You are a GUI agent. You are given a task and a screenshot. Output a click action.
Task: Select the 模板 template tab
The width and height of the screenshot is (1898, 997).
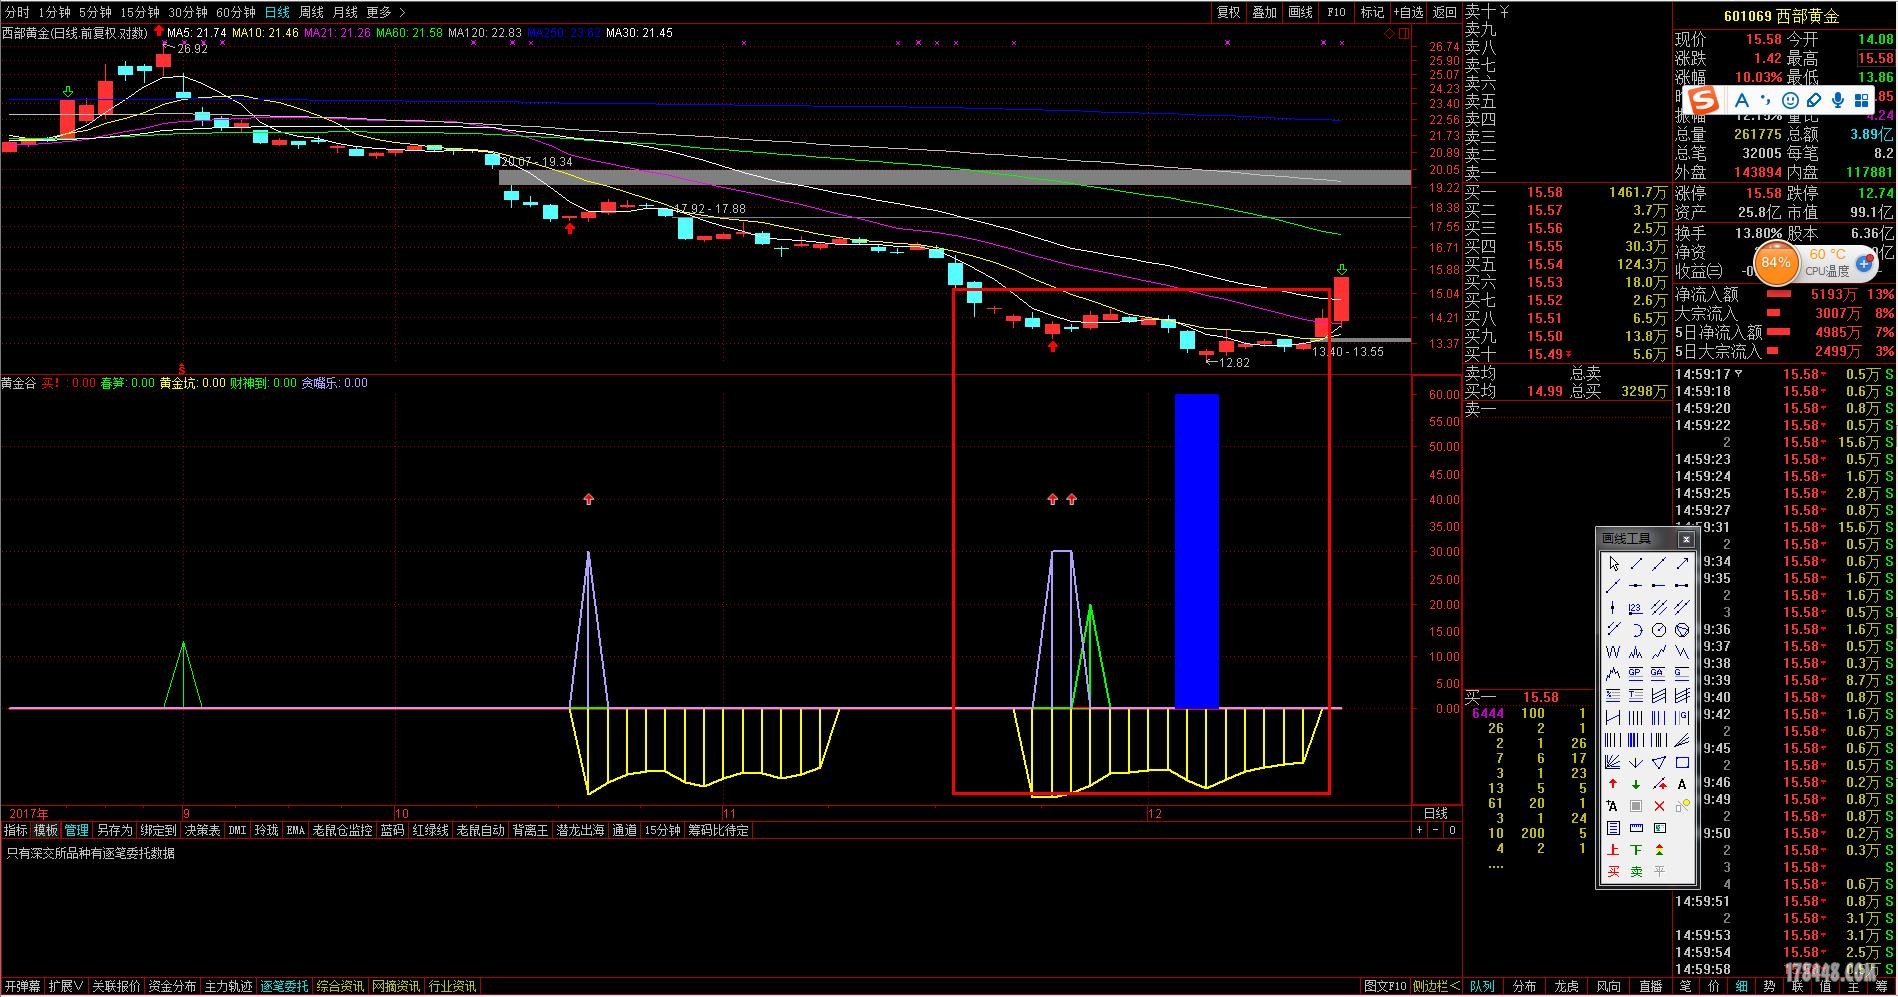46,830
